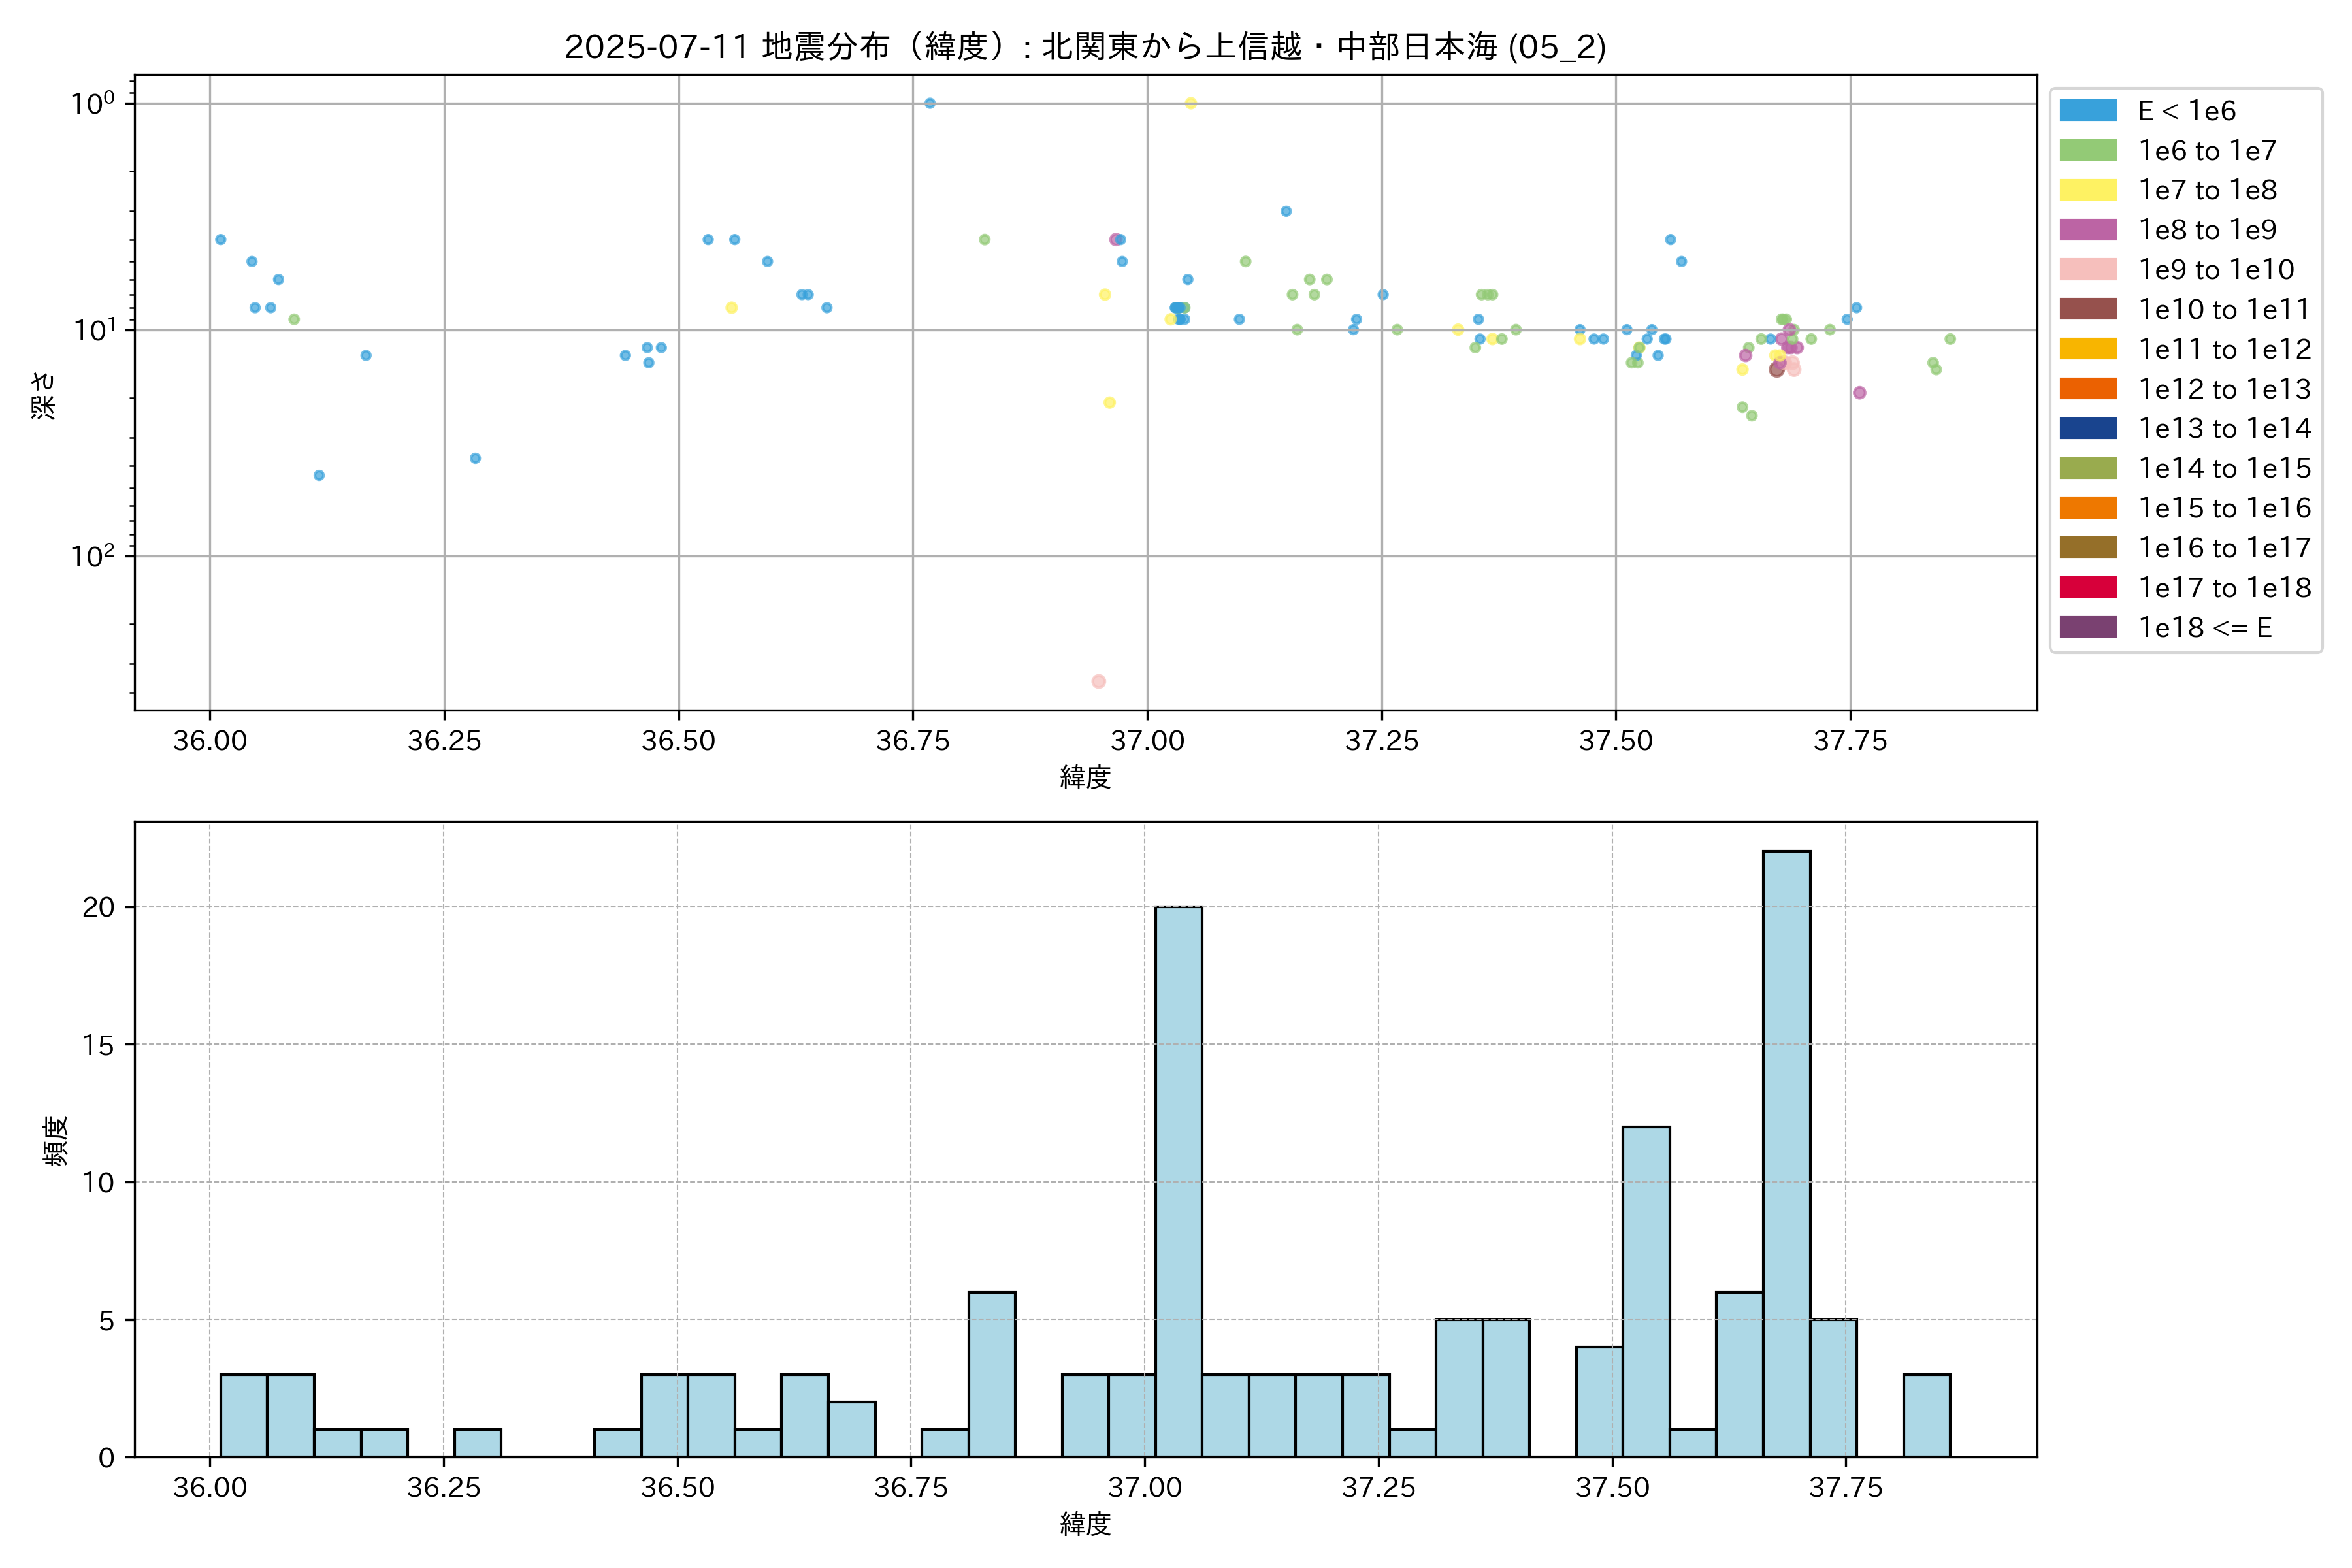Image resolution: width=2352 pixels, height=1568 pixels.
Task: Click the tallest histogram bar near 37.70
Action: 1786,1154
